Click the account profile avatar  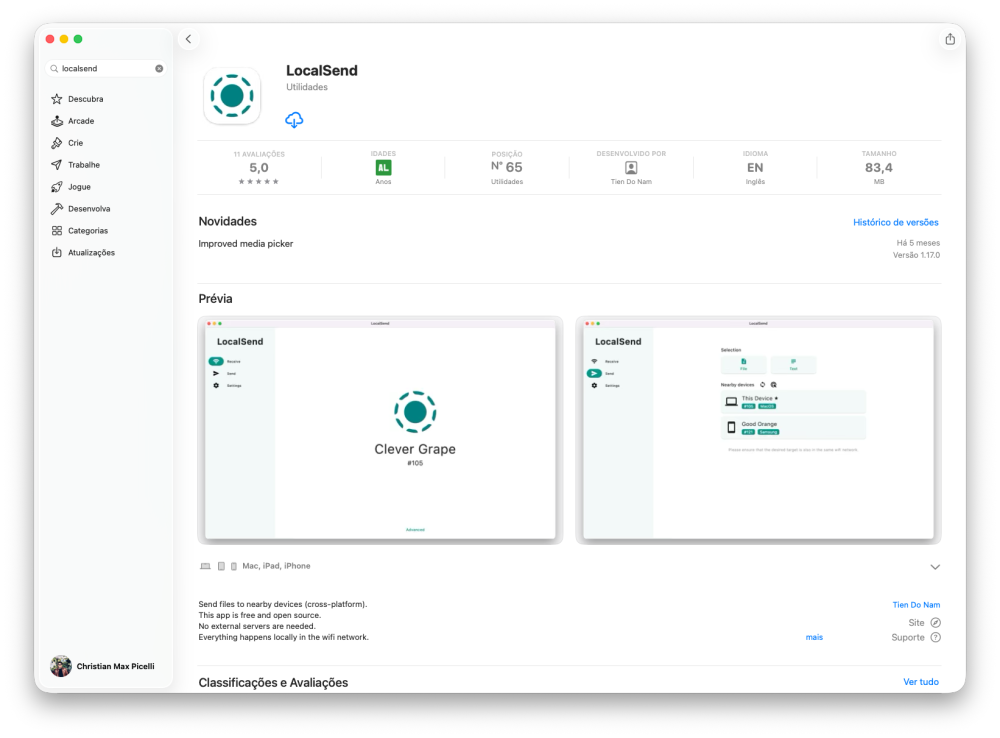pos(61,666)
